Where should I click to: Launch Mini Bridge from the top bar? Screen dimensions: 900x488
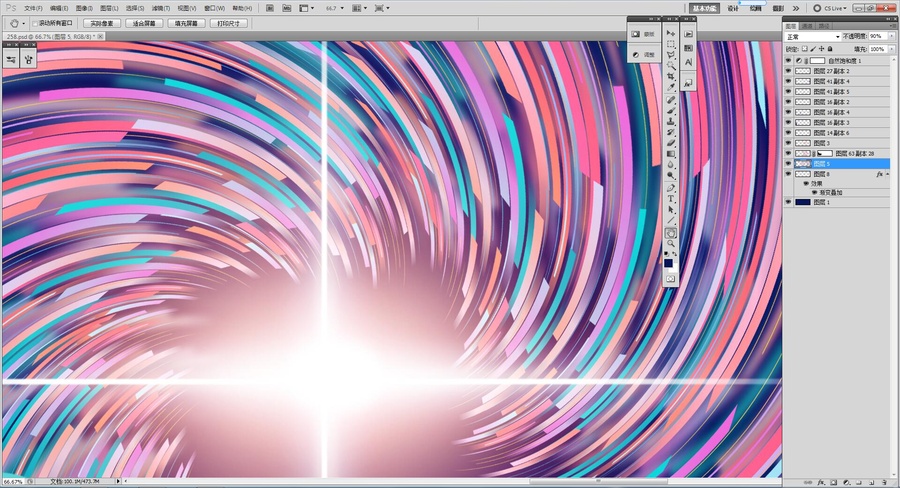tap(286, 8)
